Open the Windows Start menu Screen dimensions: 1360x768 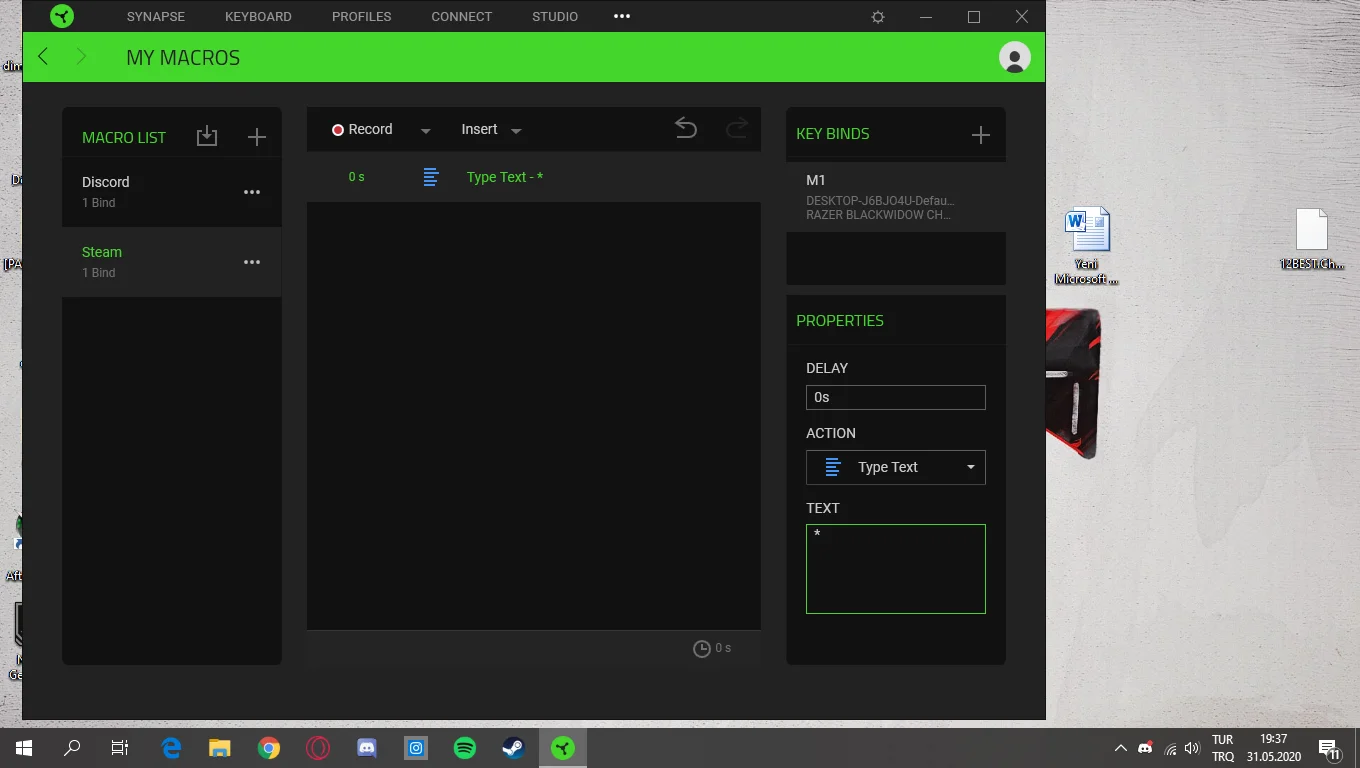coord(24,748)
